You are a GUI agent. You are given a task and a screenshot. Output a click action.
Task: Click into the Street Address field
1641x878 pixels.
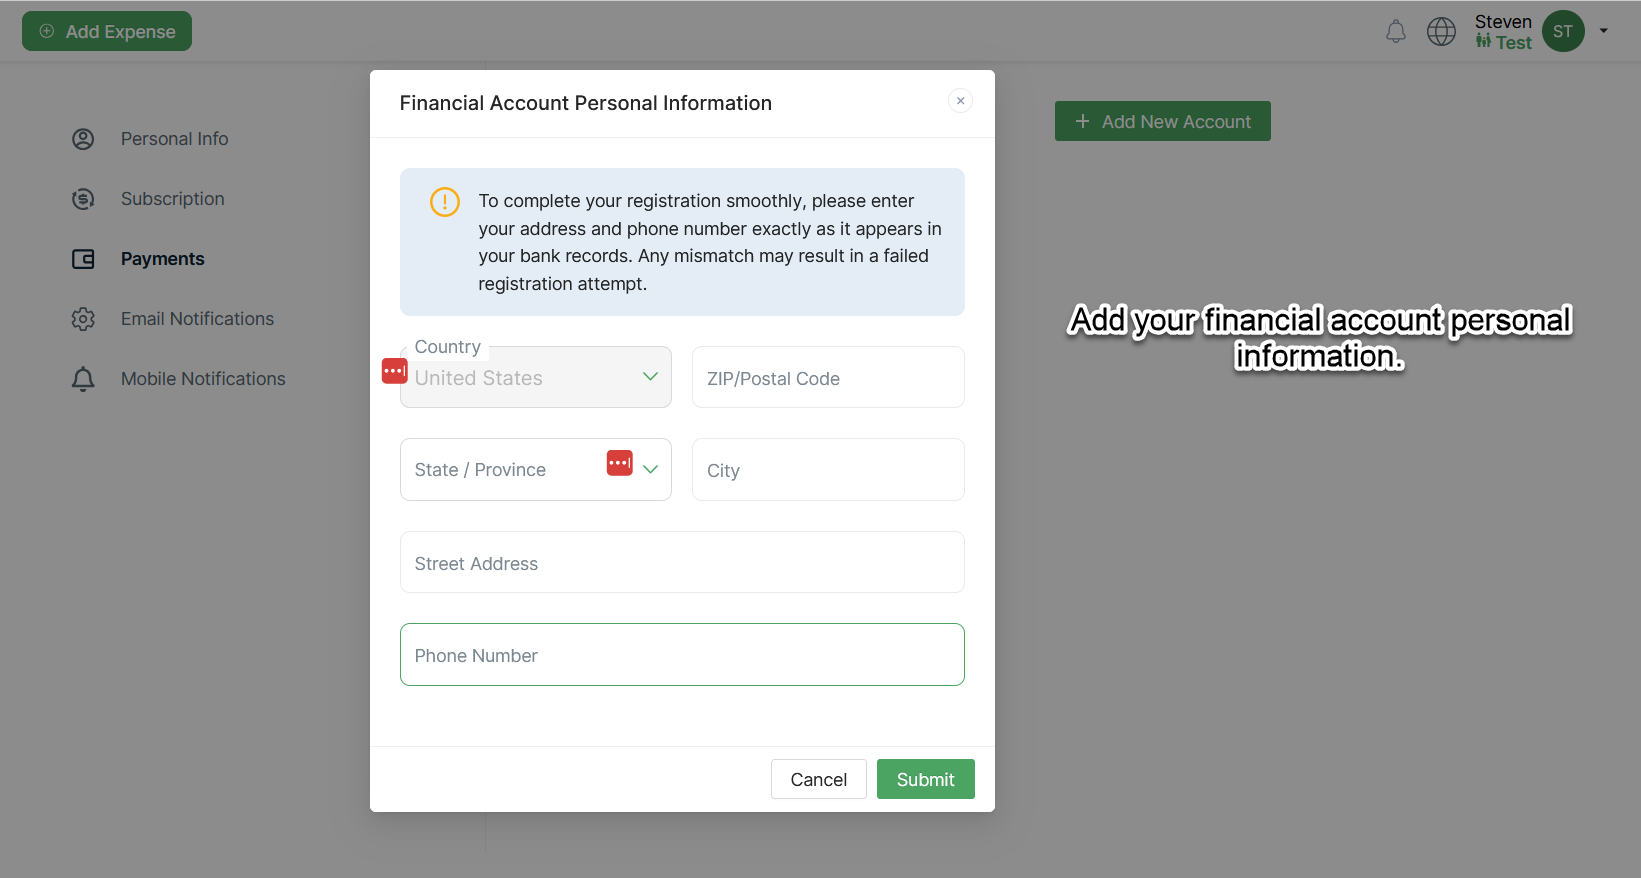(x=682, y=563)
